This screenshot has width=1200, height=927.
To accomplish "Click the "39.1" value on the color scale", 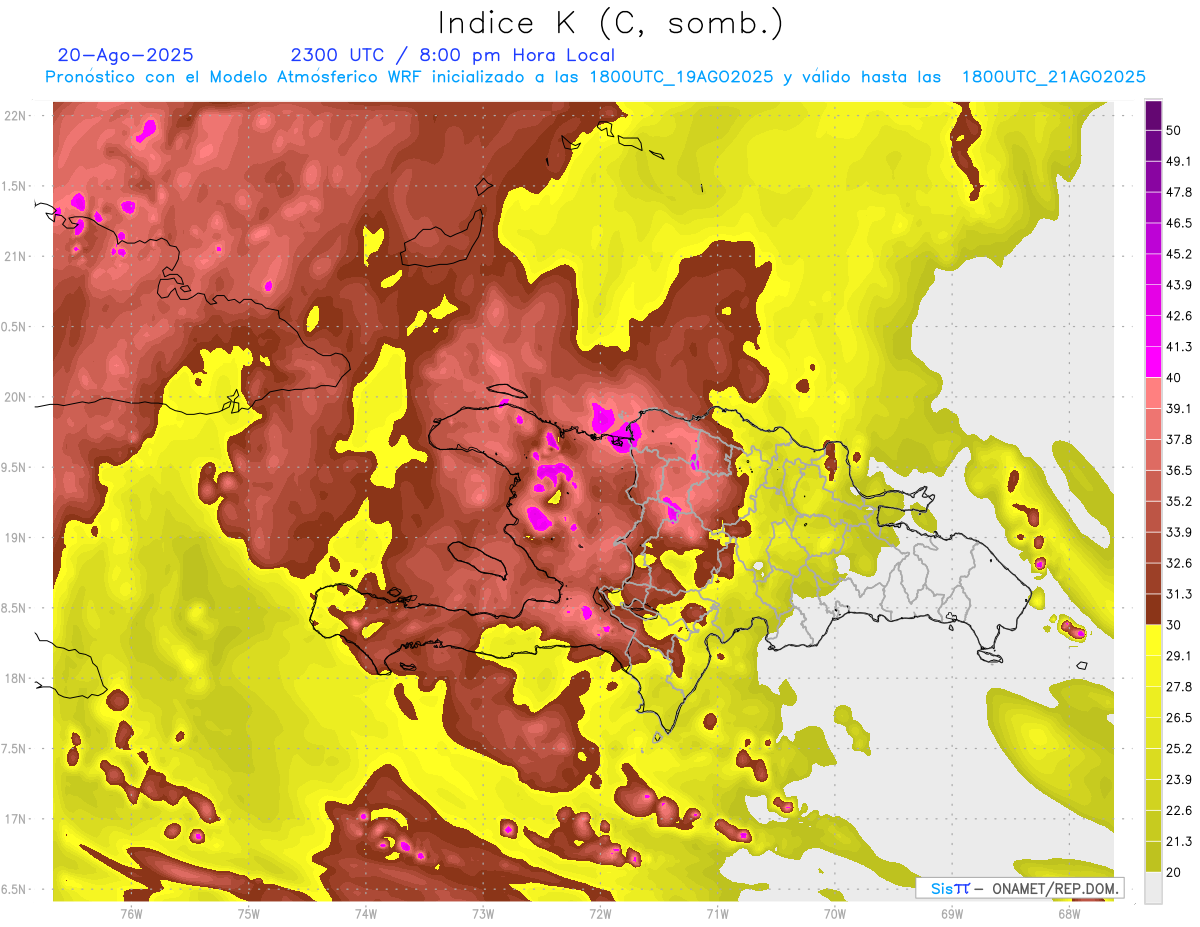I will point(1178,408).
